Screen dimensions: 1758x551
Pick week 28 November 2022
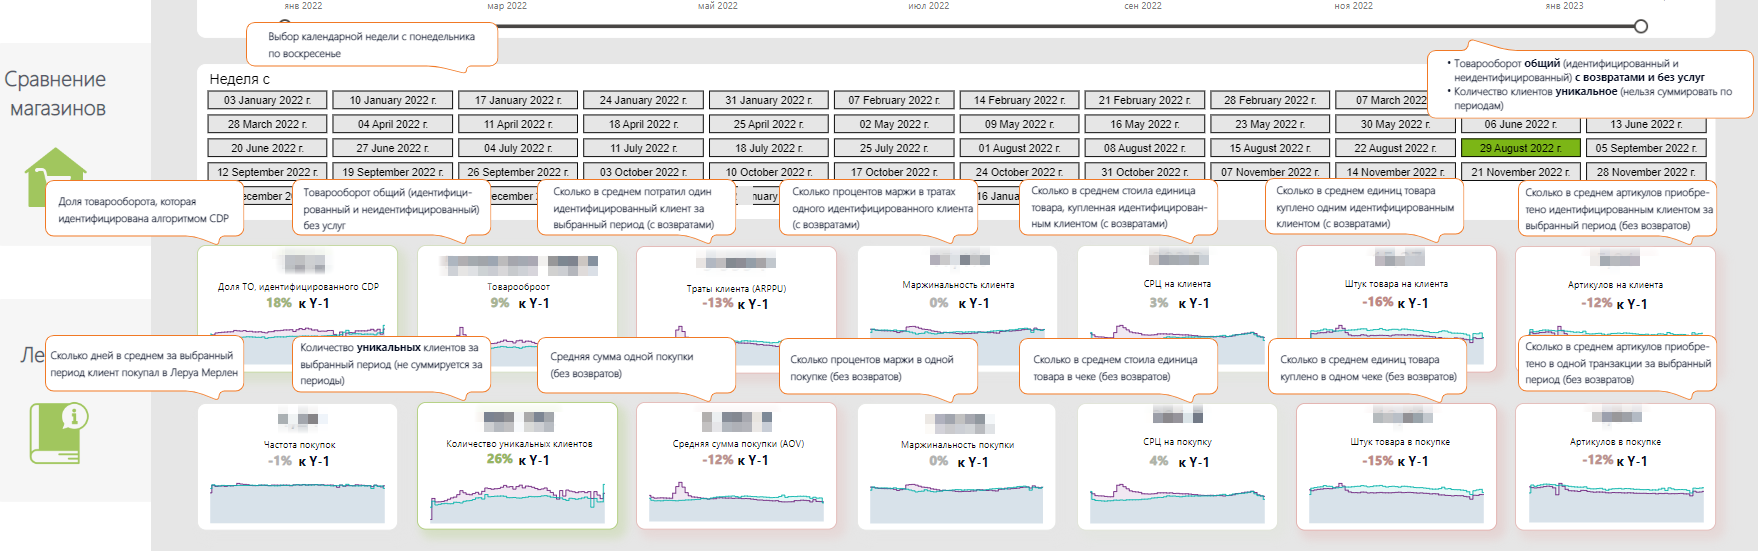click(x=1646, y=172)
